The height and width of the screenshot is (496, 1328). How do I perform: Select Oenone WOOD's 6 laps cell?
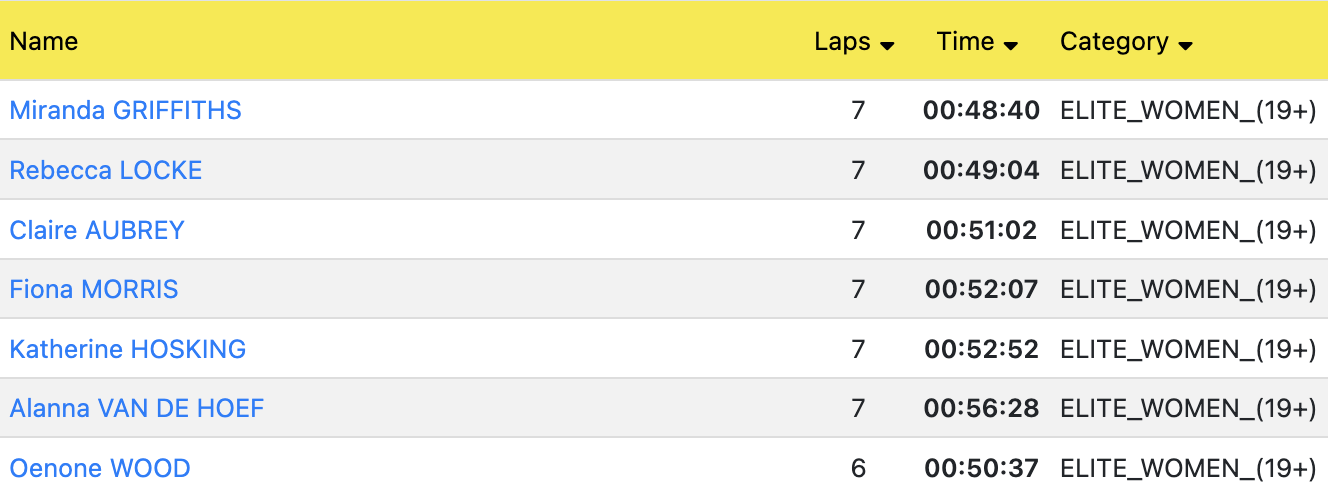(x=858, y=468)
